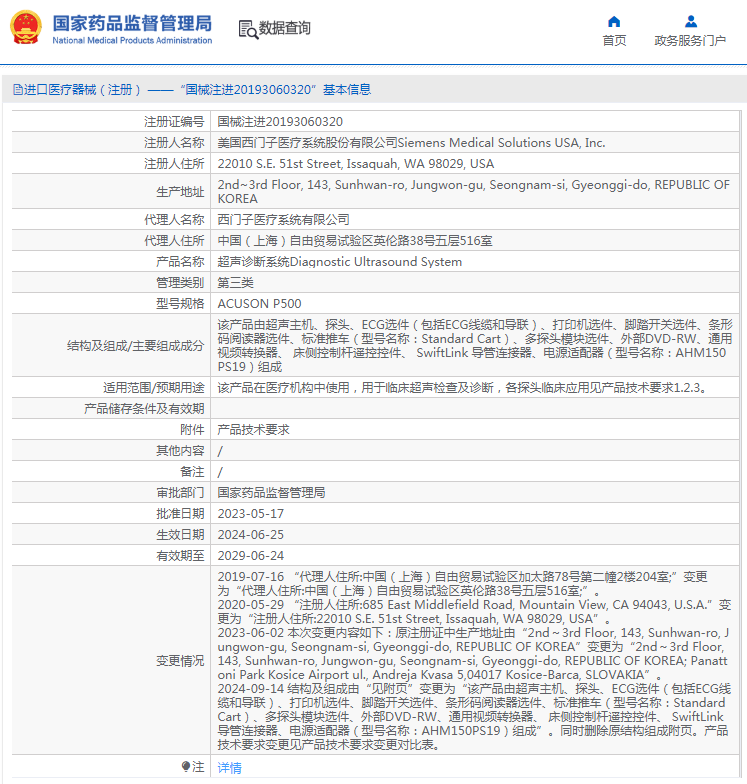
Task: Click the 附件 label
Action: pos(192,430)
